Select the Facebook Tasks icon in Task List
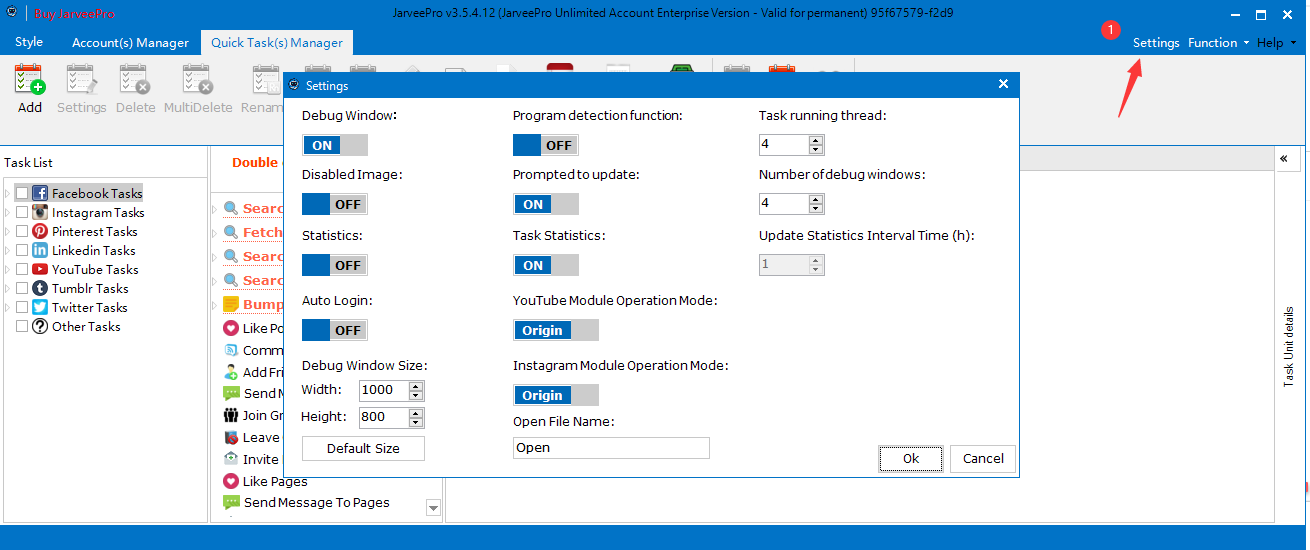The image size is (1310, 550). click(40, 193)
